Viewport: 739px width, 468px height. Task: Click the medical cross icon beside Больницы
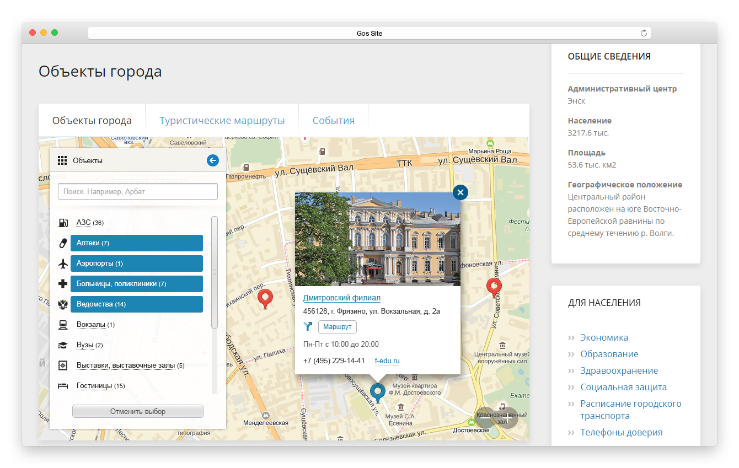click(x=63, y=284)
